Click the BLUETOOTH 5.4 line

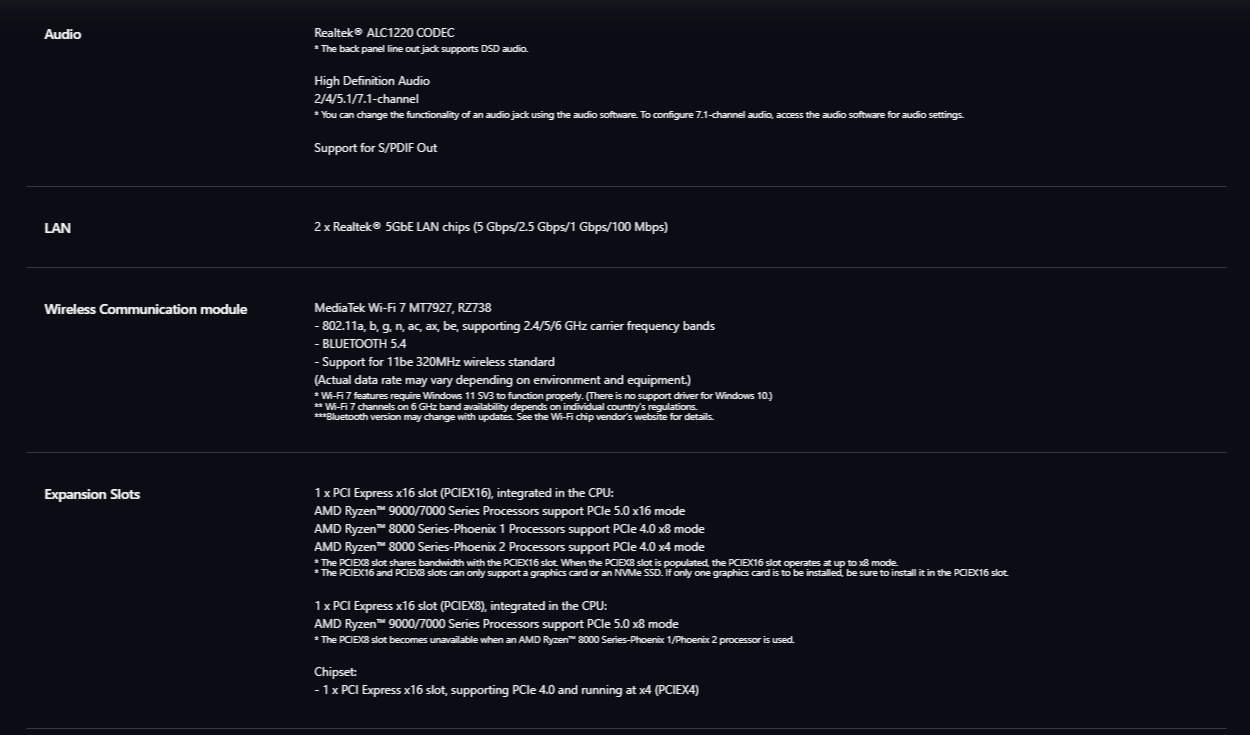360,344
